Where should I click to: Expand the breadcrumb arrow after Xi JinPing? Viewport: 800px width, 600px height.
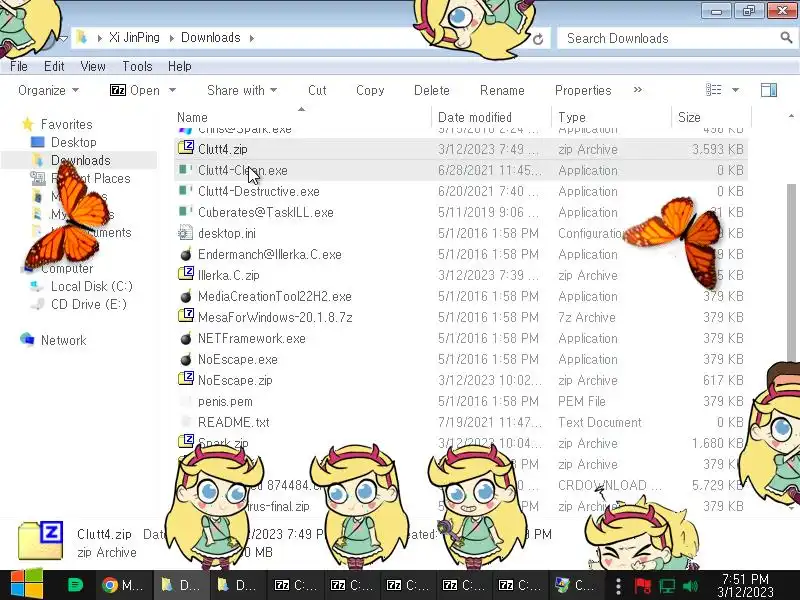pos(170,38)
